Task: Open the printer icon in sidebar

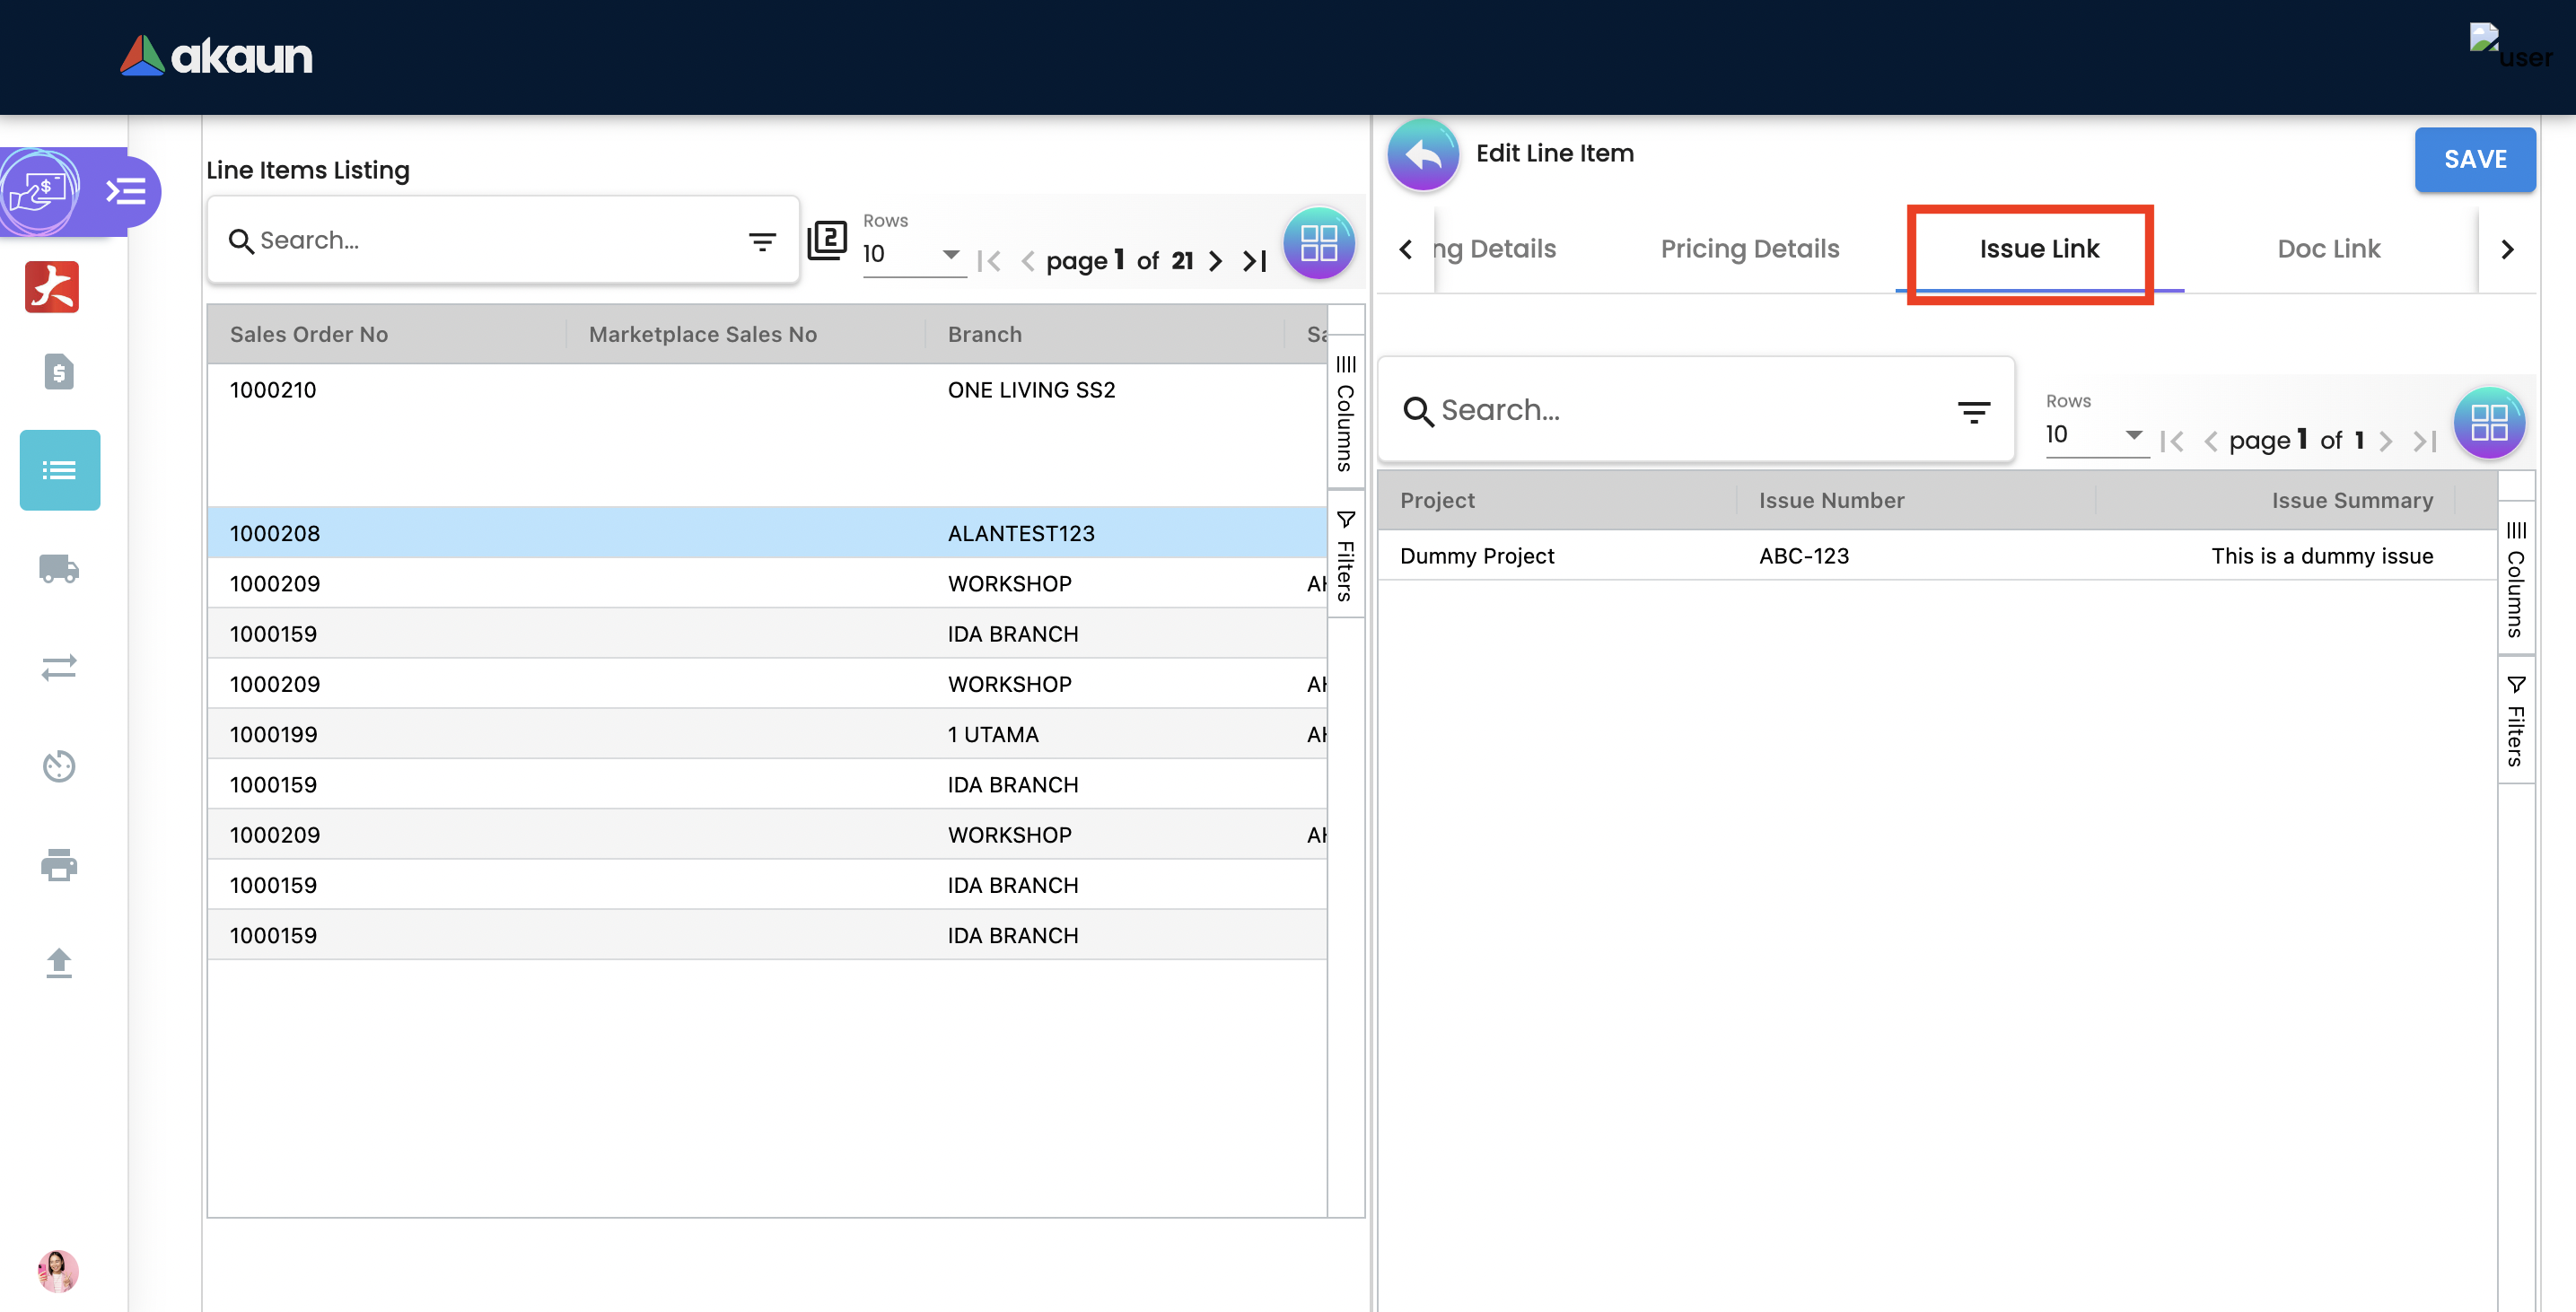Action: tap(59, 864)
